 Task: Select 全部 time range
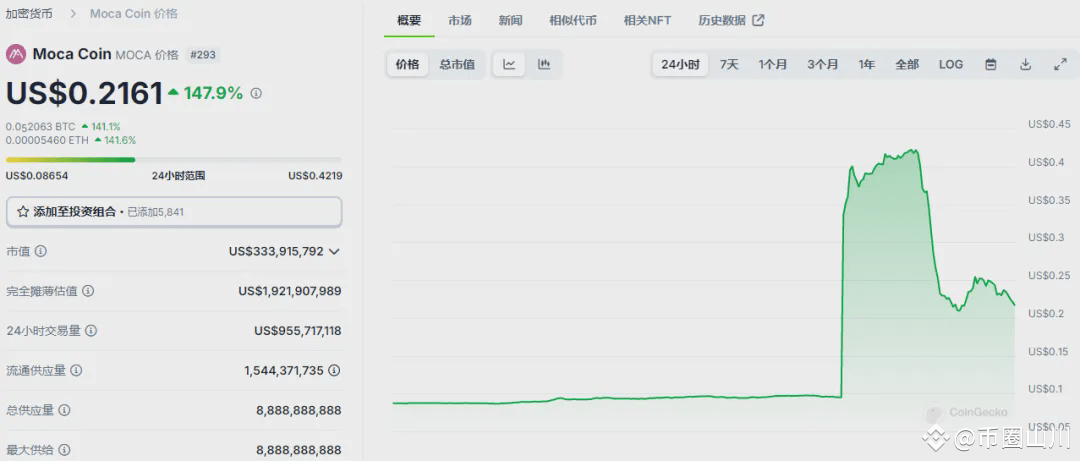pyautogui.click(x=907, y=65)
